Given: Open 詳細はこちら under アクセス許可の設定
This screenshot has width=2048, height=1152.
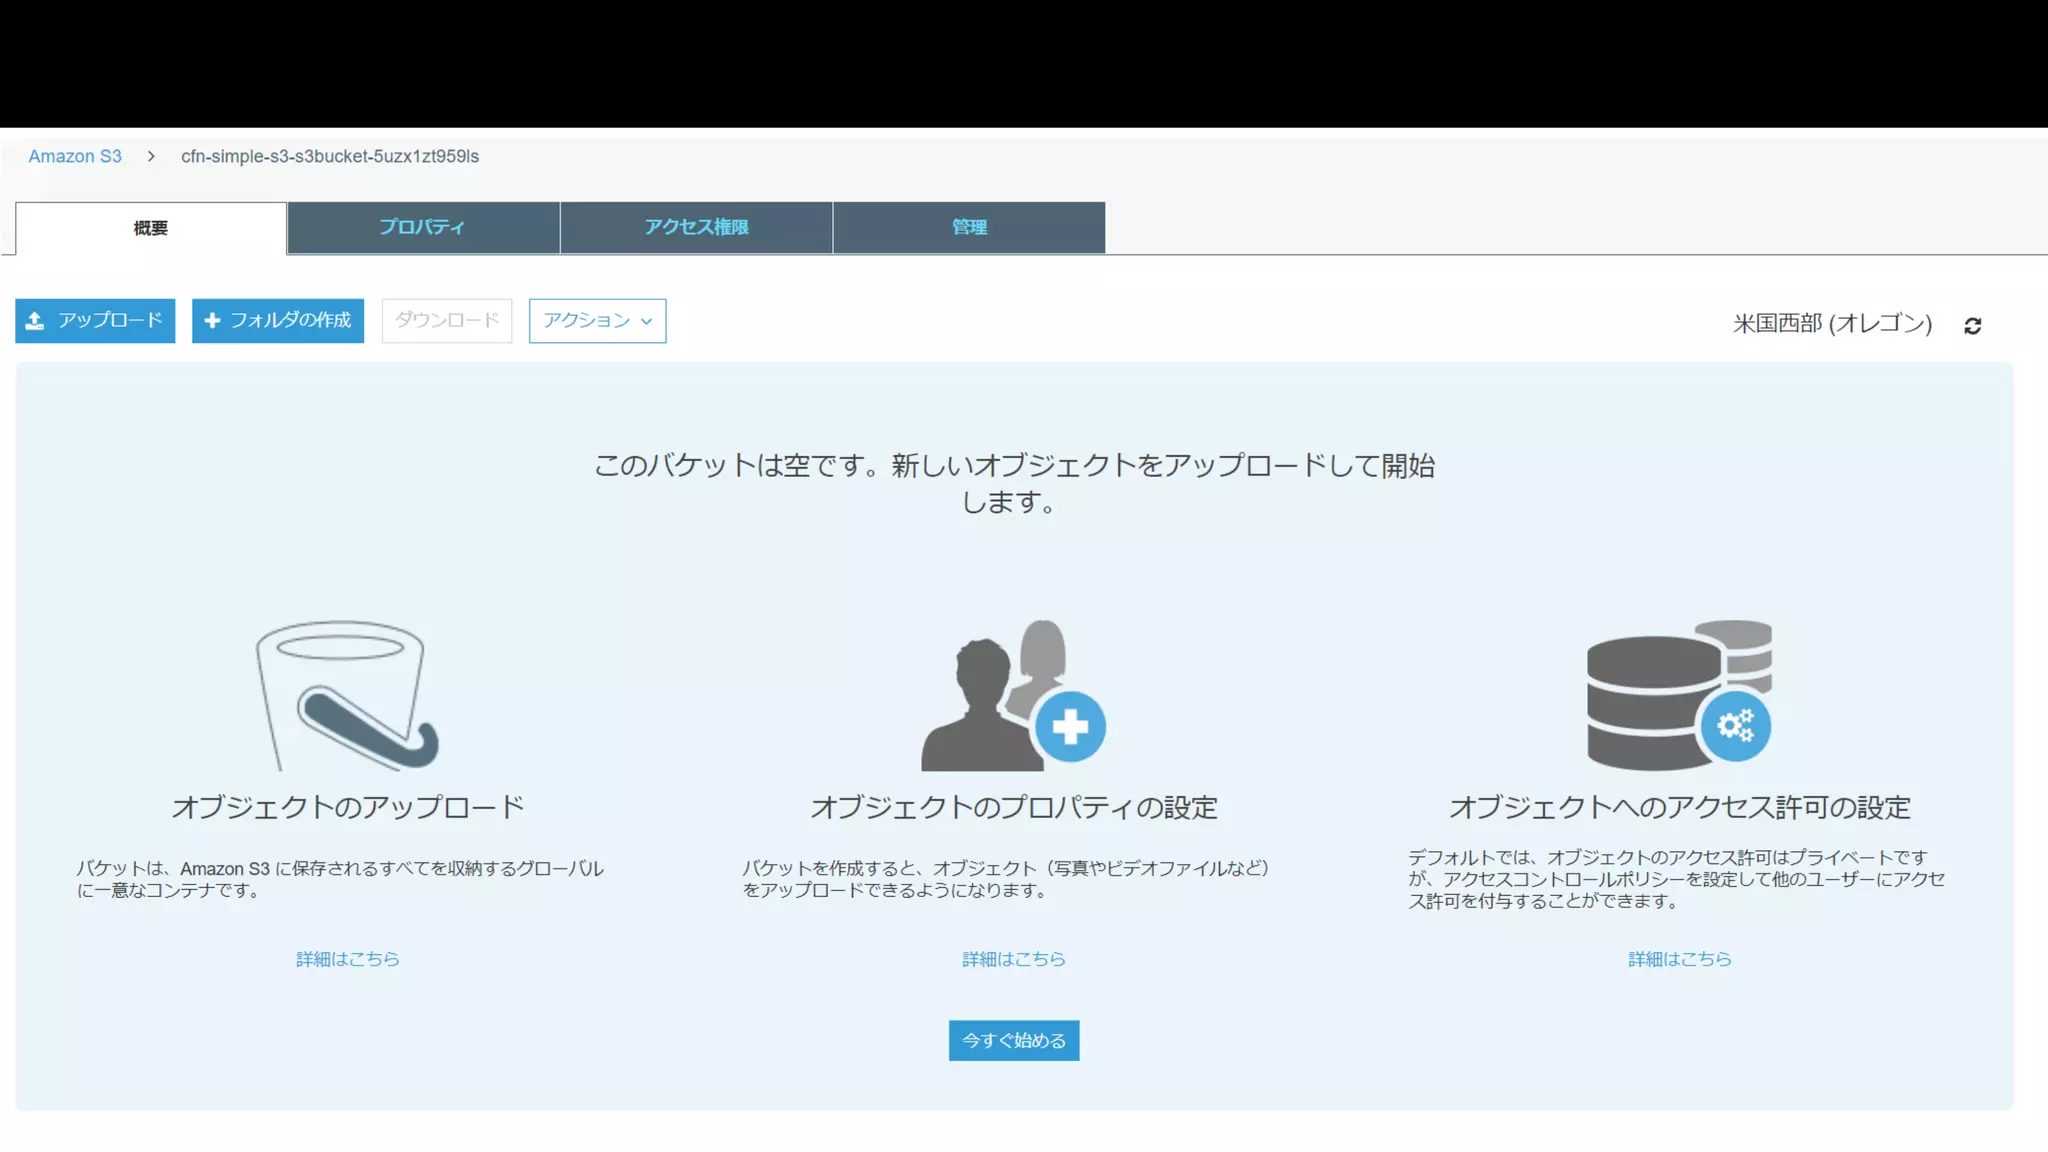Looking at the screenshot, I should click(1679, 959).
